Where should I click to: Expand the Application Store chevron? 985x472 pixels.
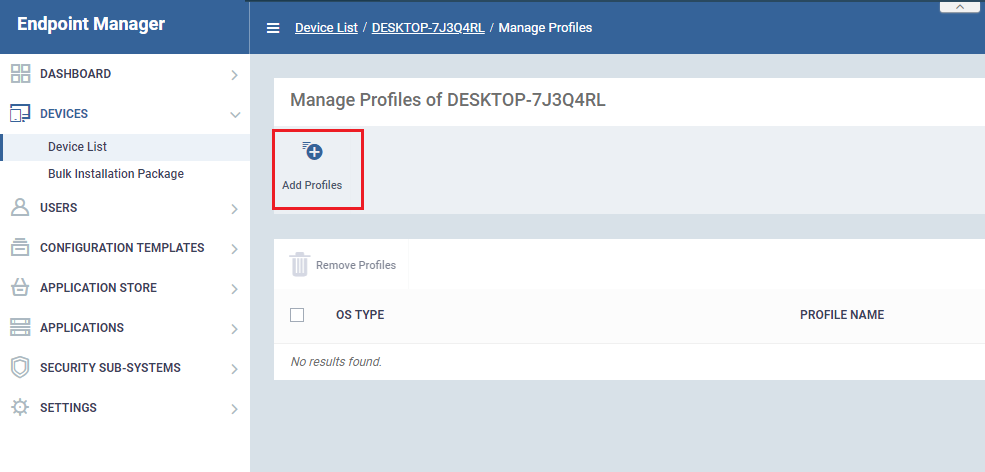[234, 289]
